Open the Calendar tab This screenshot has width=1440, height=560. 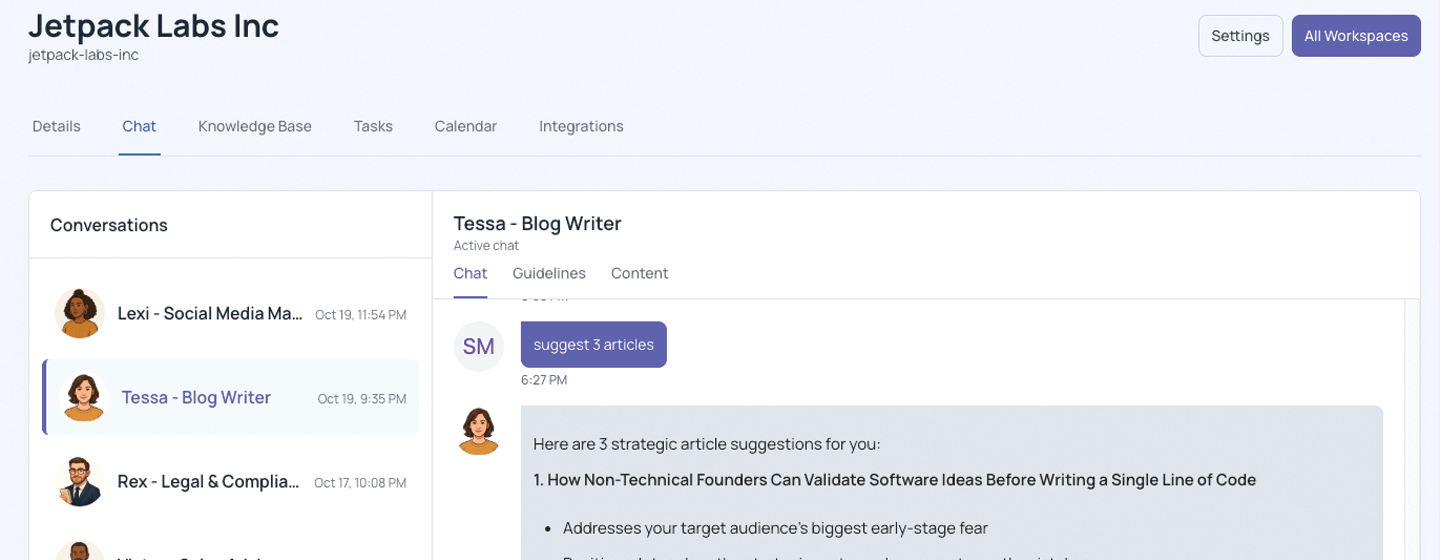click(x=465, y=126)
